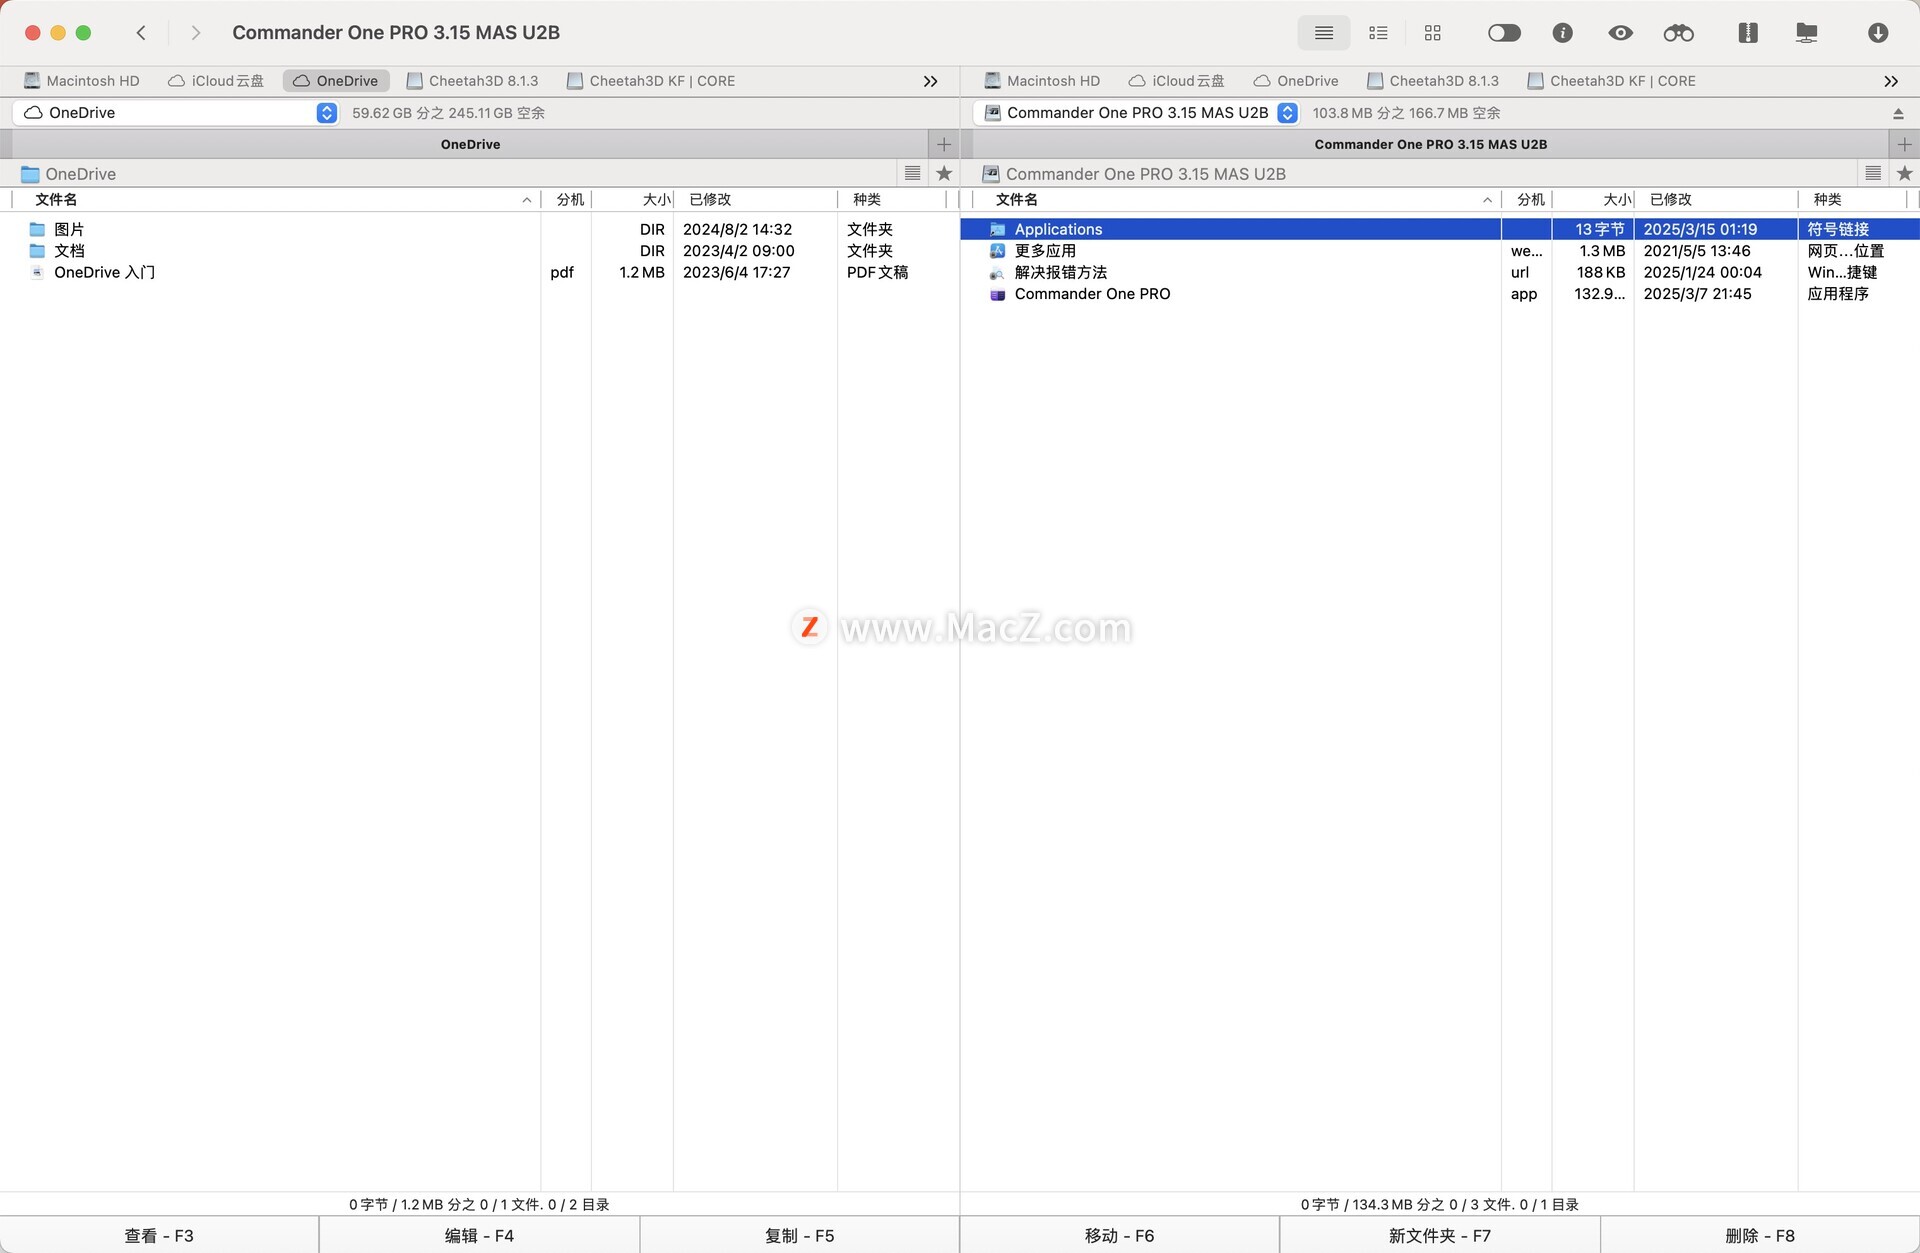Click the 新文件夹 - F7 button
This screenshot has width=1920, height=1253.
pyautogui.click(x=1439, y=1235)
